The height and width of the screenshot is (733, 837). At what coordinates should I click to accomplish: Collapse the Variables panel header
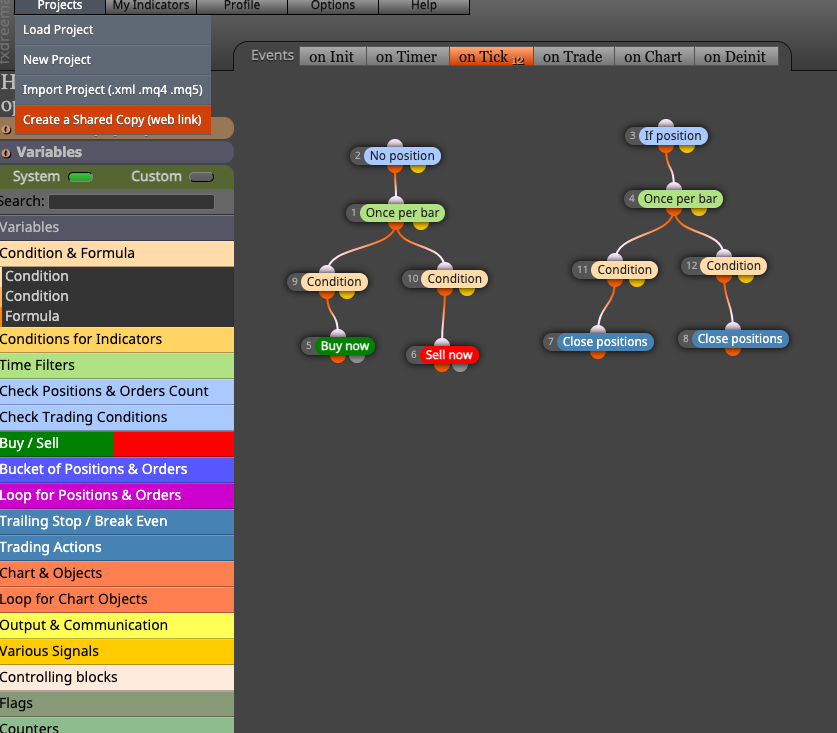tap(117, 152)
